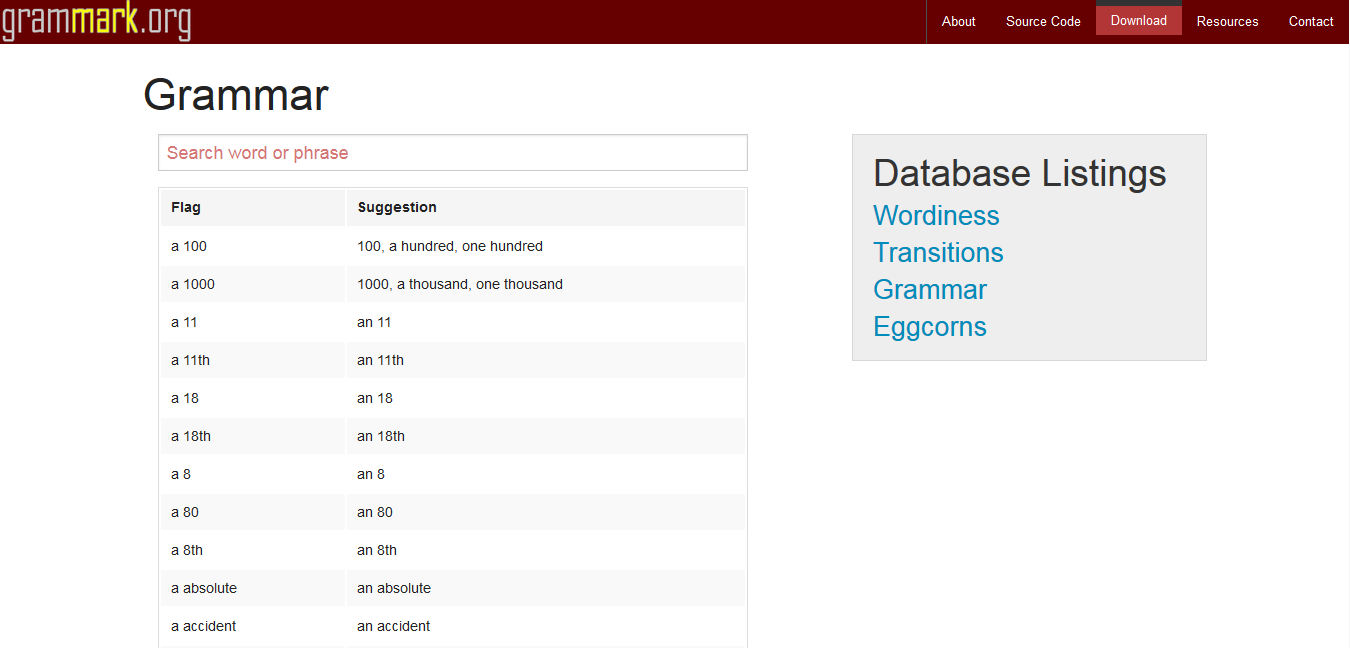The height and width of the screenshot is (648, 1350).
Task: Select the 'an 11th' suggestion cell
Action: point(546,360)
